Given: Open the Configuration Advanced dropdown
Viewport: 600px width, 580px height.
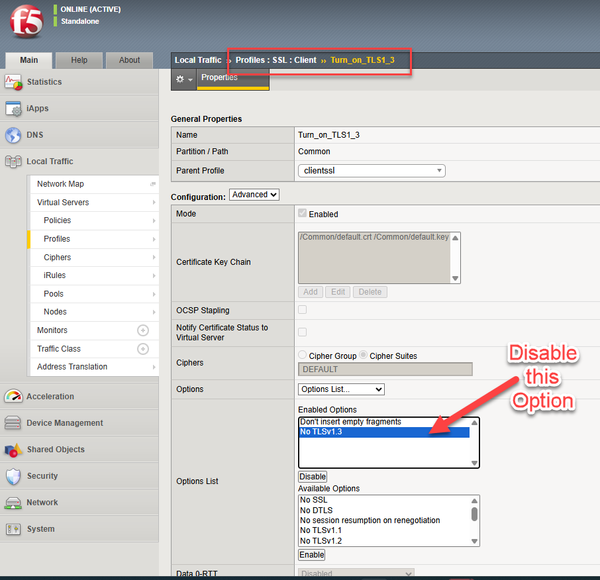Looking at the screenshot, I should pos(254,195).
